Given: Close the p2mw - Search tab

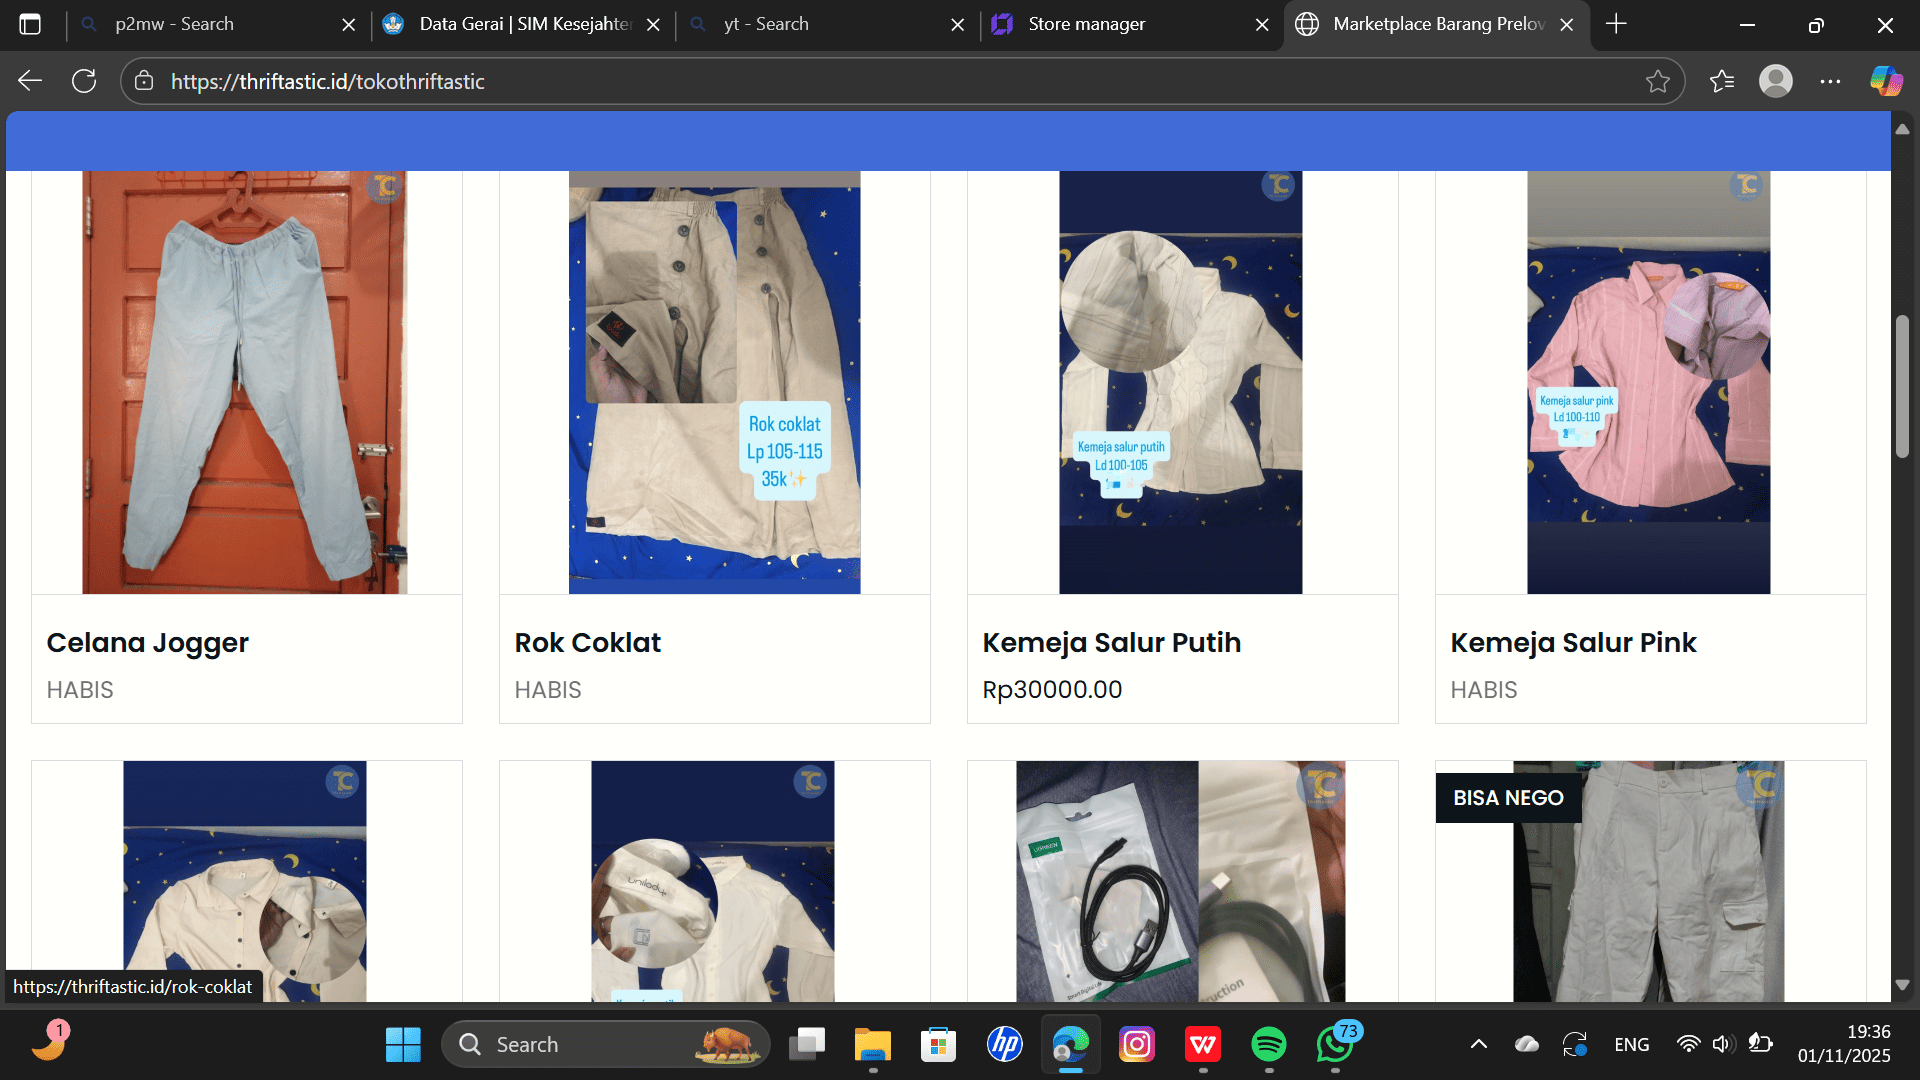Looking at the screenshot, I should (x=348, y=24).
